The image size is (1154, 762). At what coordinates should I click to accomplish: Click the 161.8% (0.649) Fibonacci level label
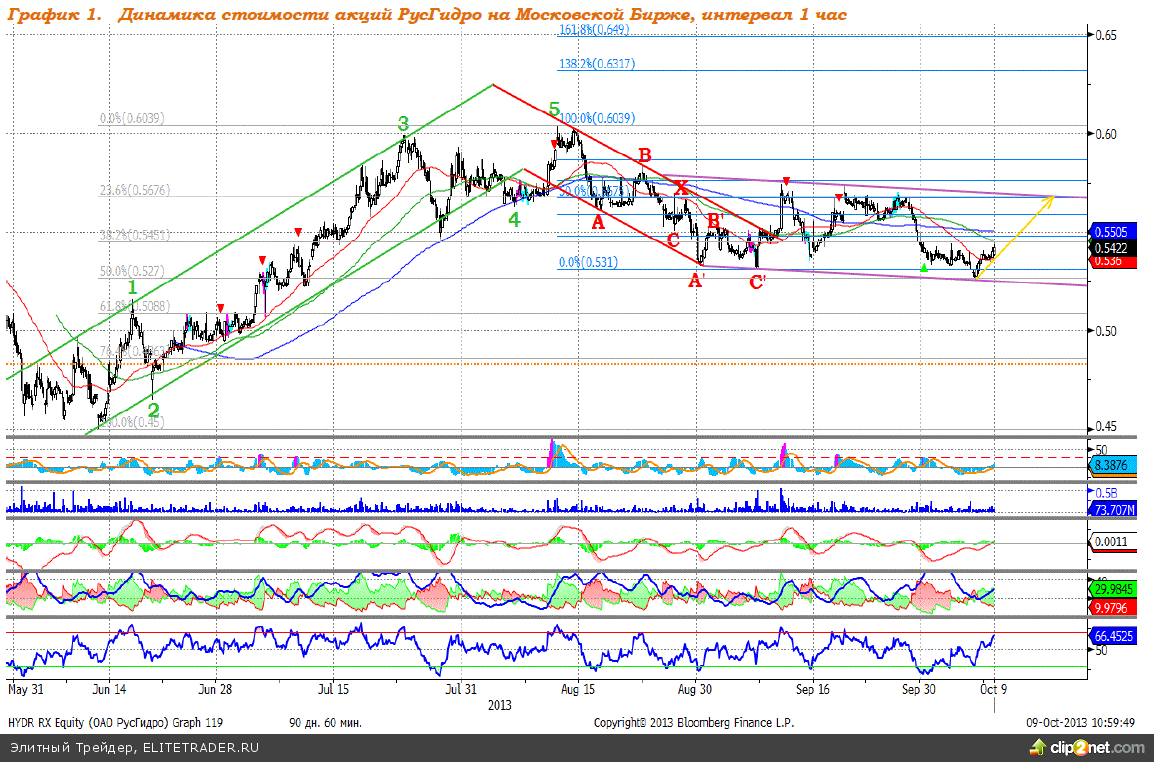(x=594, y=30)
